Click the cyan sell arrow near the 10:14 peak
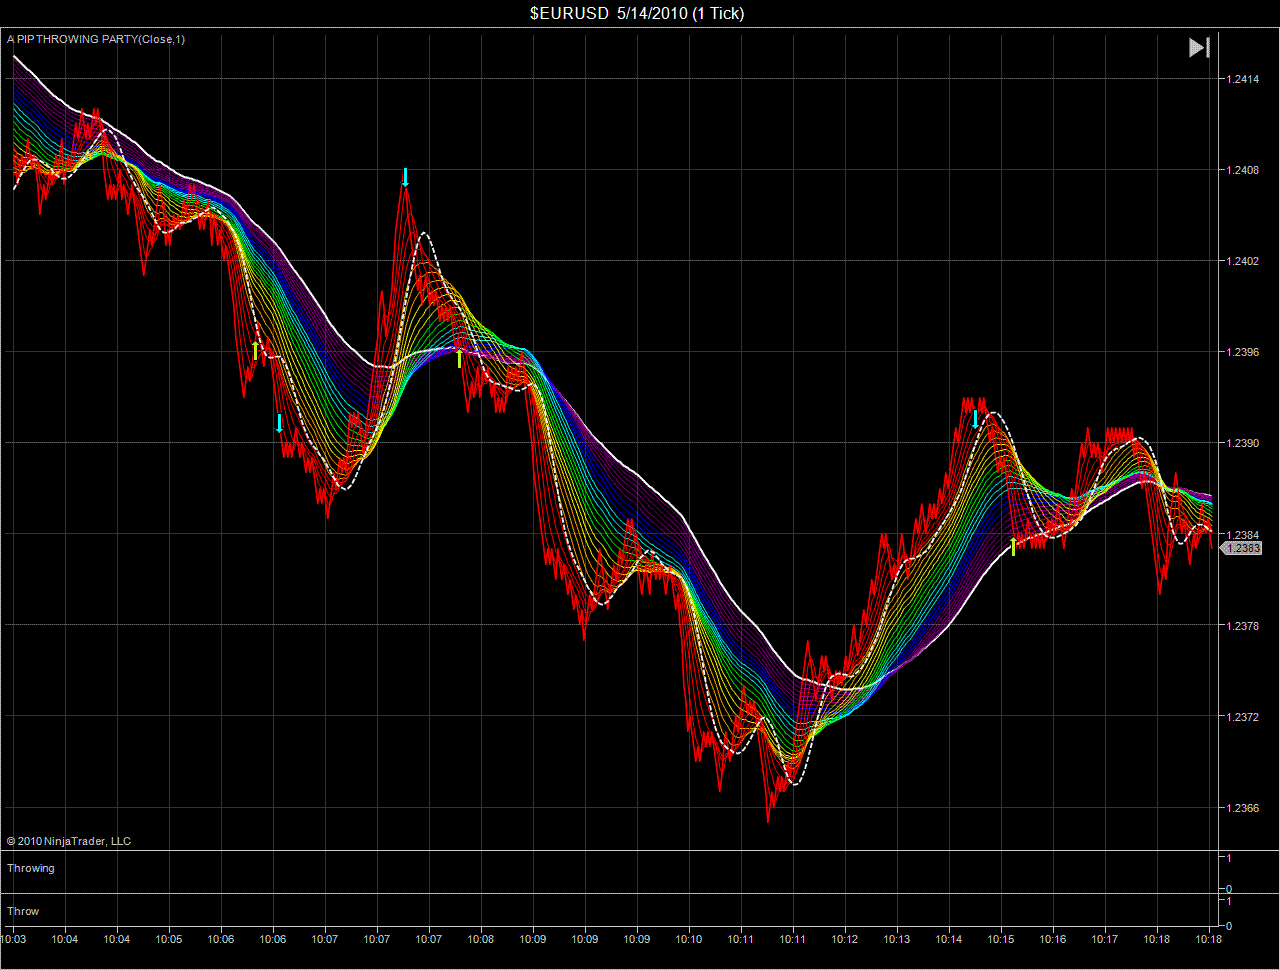 pos(975,419)
